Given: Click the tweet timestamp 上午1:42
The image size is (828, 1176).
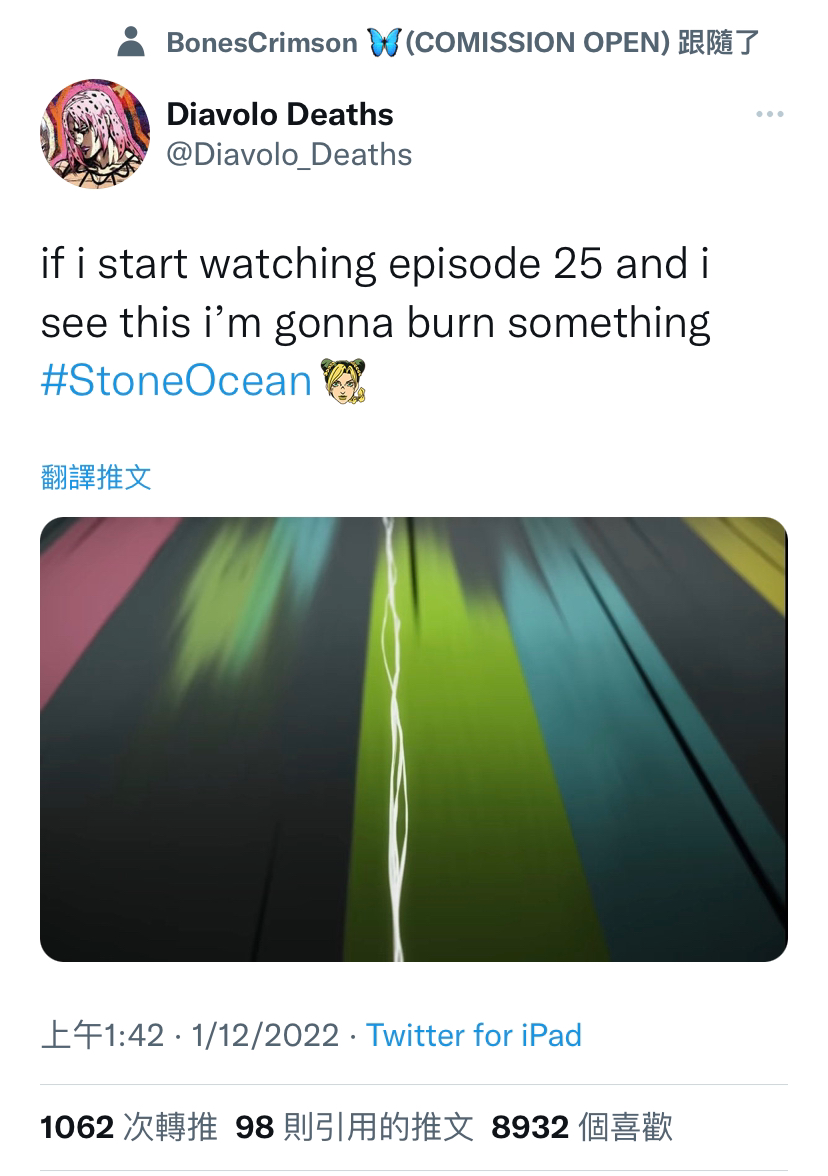Looking at the screenshot, I should (102, 1036).
